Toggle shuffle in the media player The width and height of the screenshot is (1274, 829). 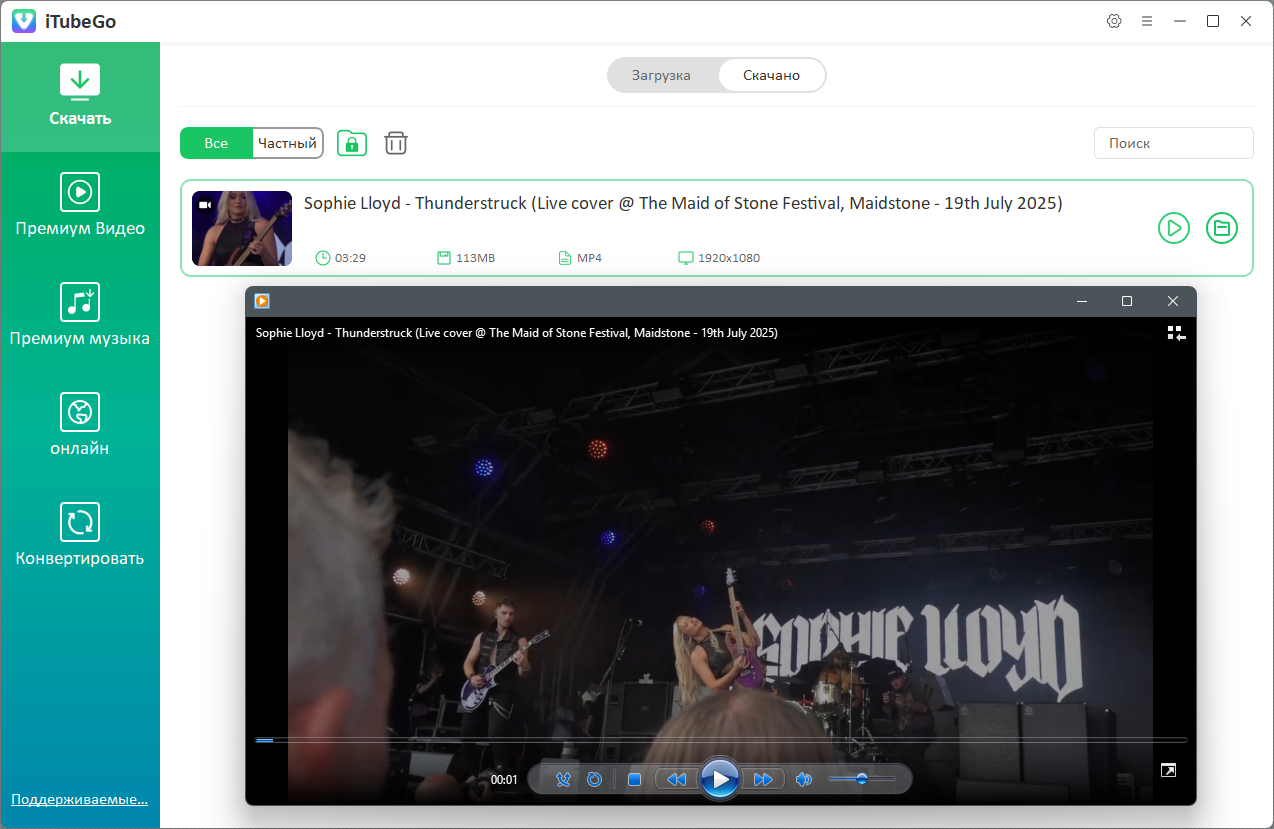coord(563,779)
